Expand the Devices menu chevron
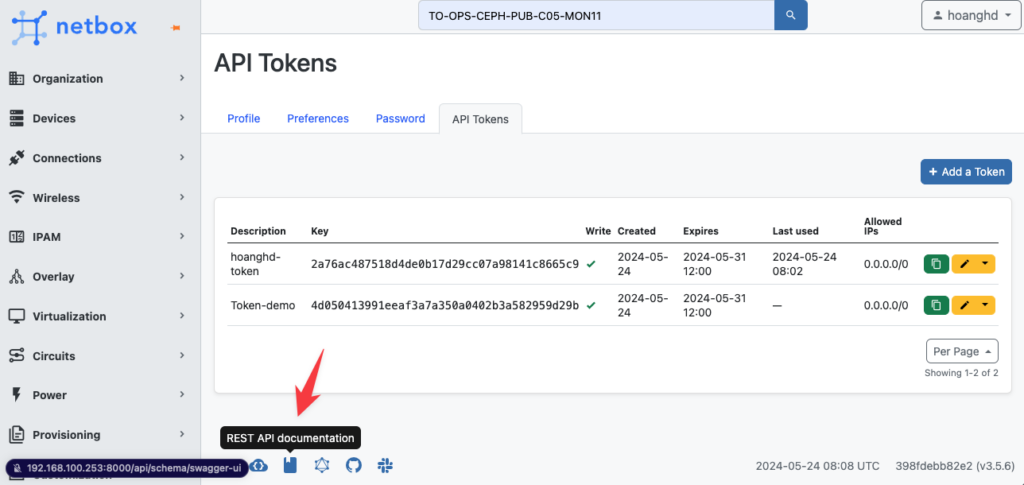The image size is (1024, 485). pyautogui.click(x=182, y=118)
